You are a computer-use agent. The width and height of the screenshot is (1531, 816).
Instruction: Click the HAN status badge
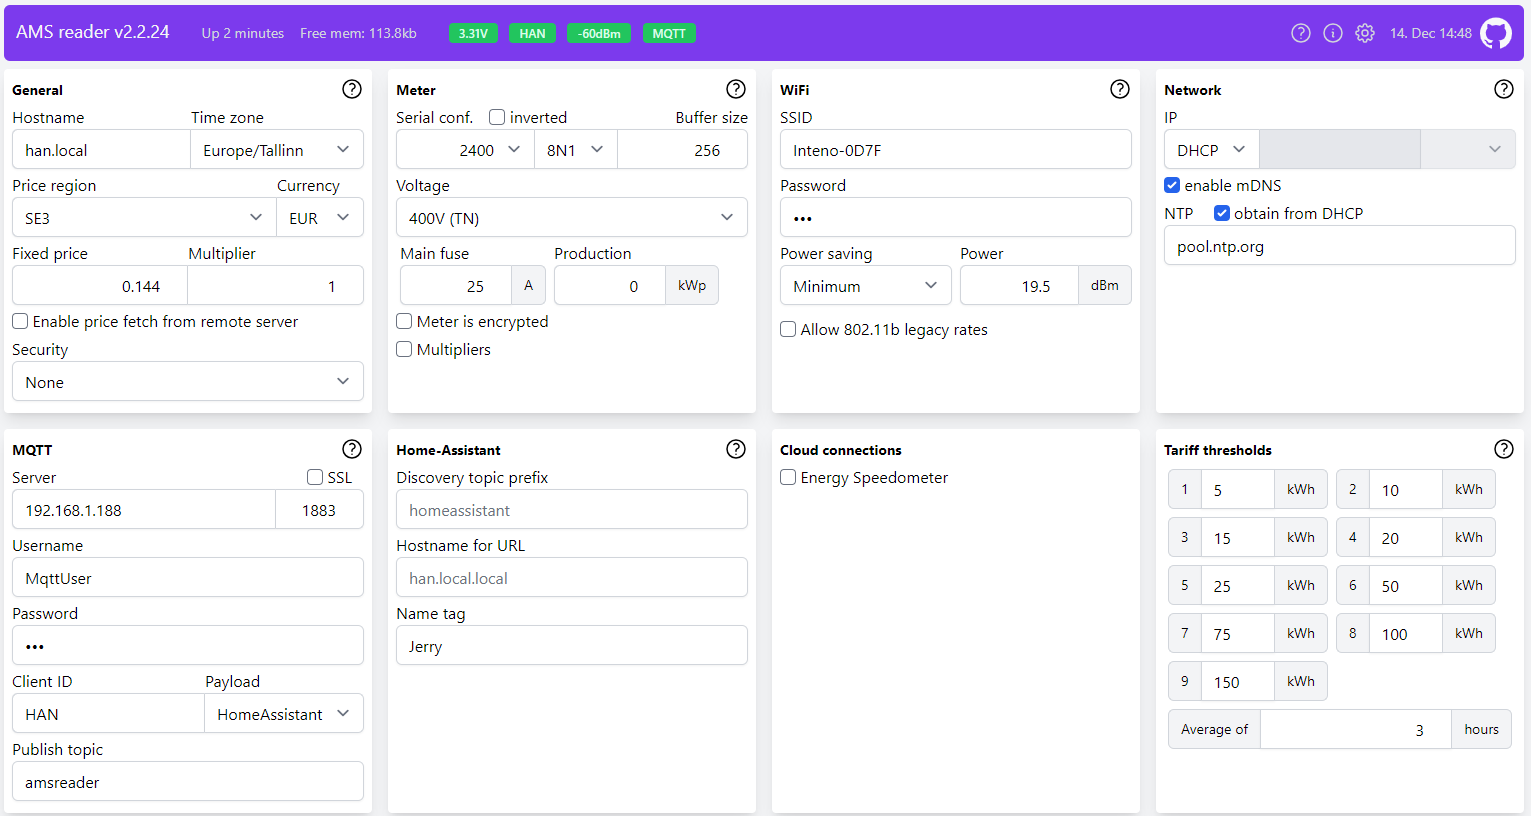532,33
